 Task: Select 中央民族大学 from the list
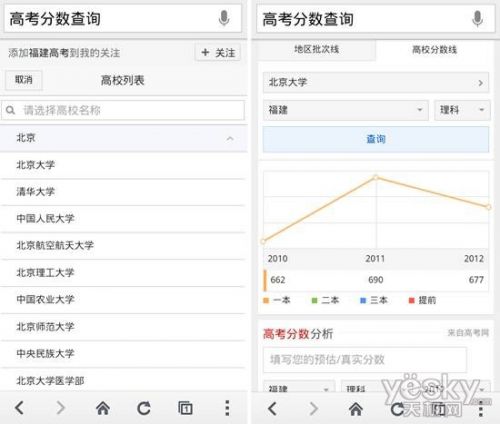[x=123, y=354]
